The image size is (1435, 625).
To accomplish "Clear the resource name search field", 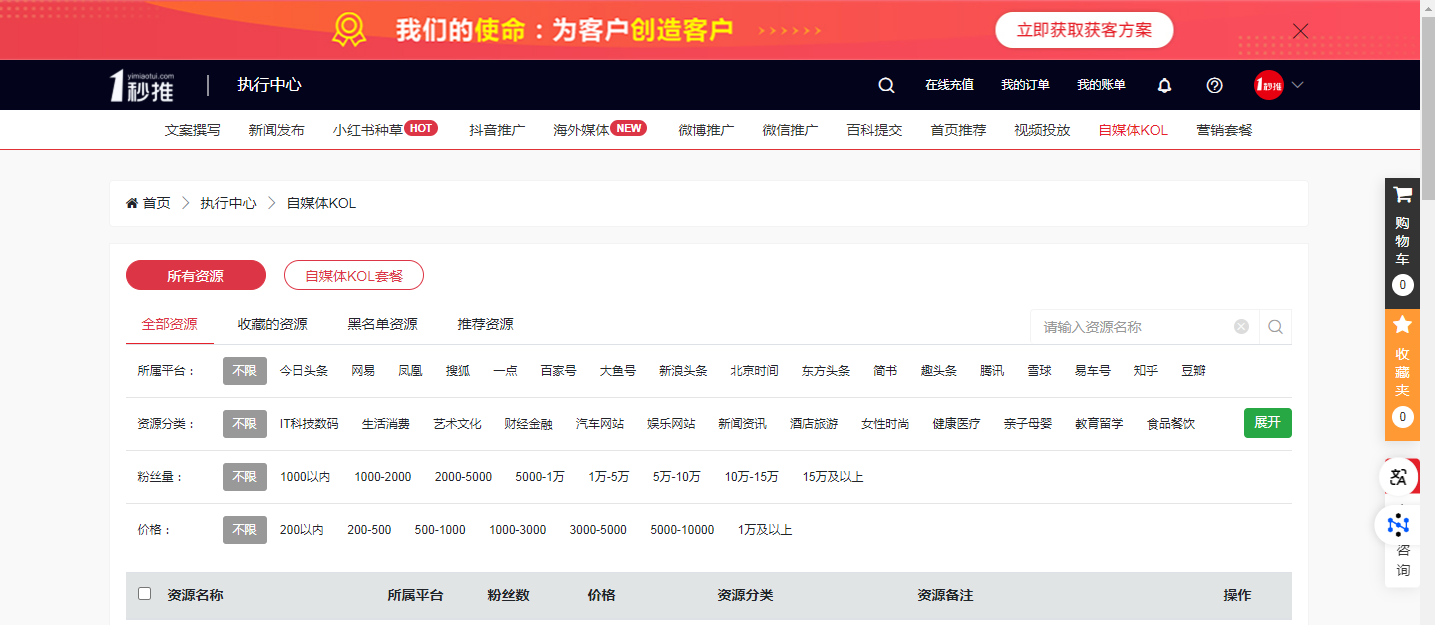I will click(1241, 326).
